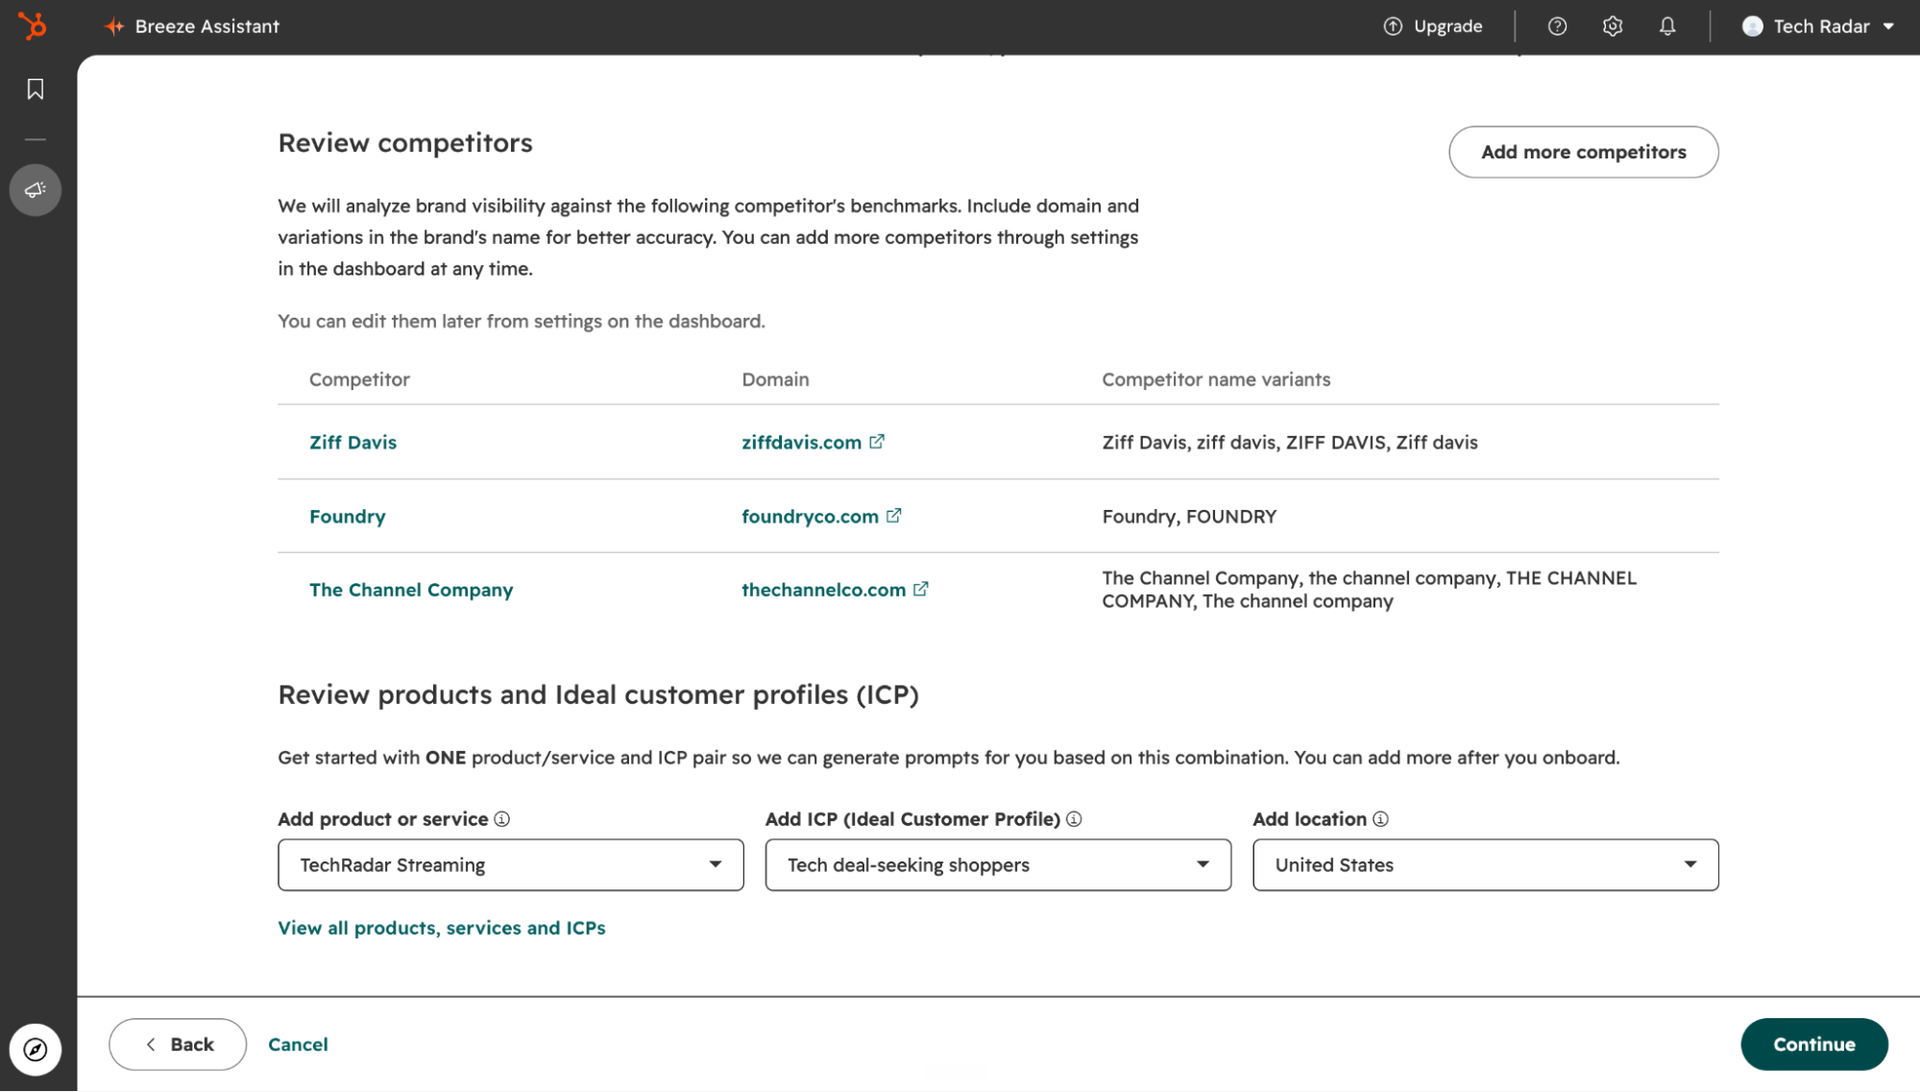
Task: Go Back to the previous step
Action: (x=178, y=1044)
